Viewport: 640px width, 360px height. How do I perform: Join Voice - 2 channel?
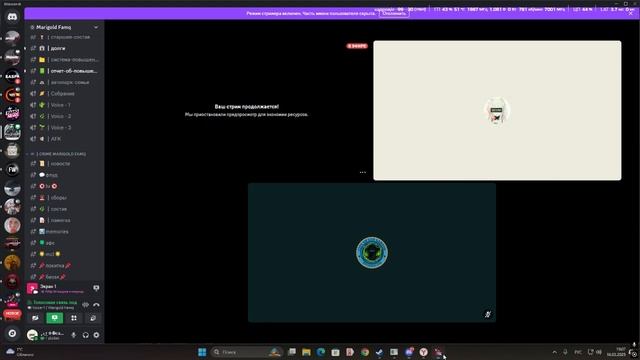click(64, 116)
